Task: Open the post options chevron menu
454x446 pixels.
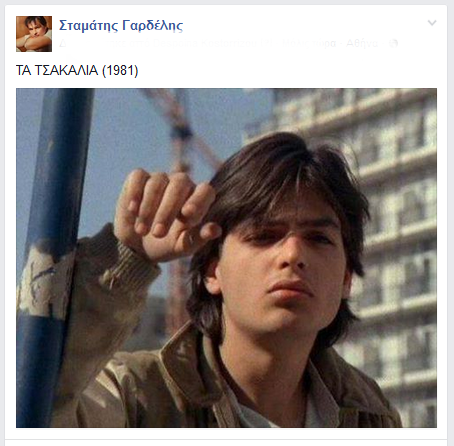Action: [x=432, y=23]
